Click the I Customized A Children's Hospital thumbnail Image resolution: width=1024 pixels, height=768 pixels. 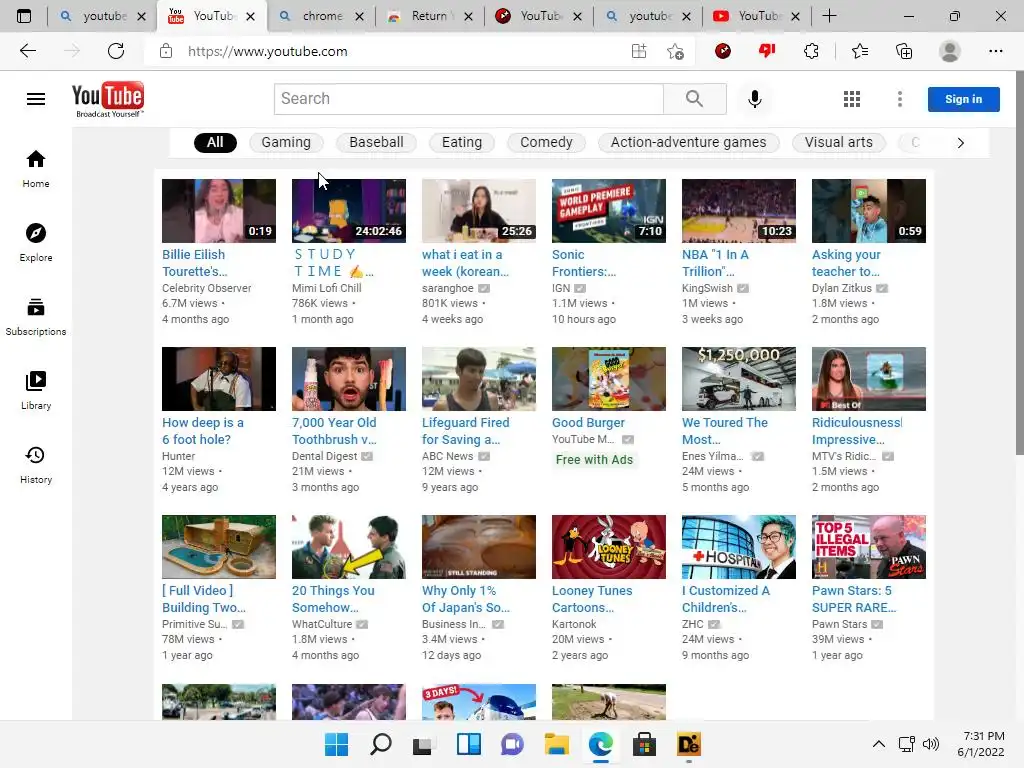coord(739,547)
